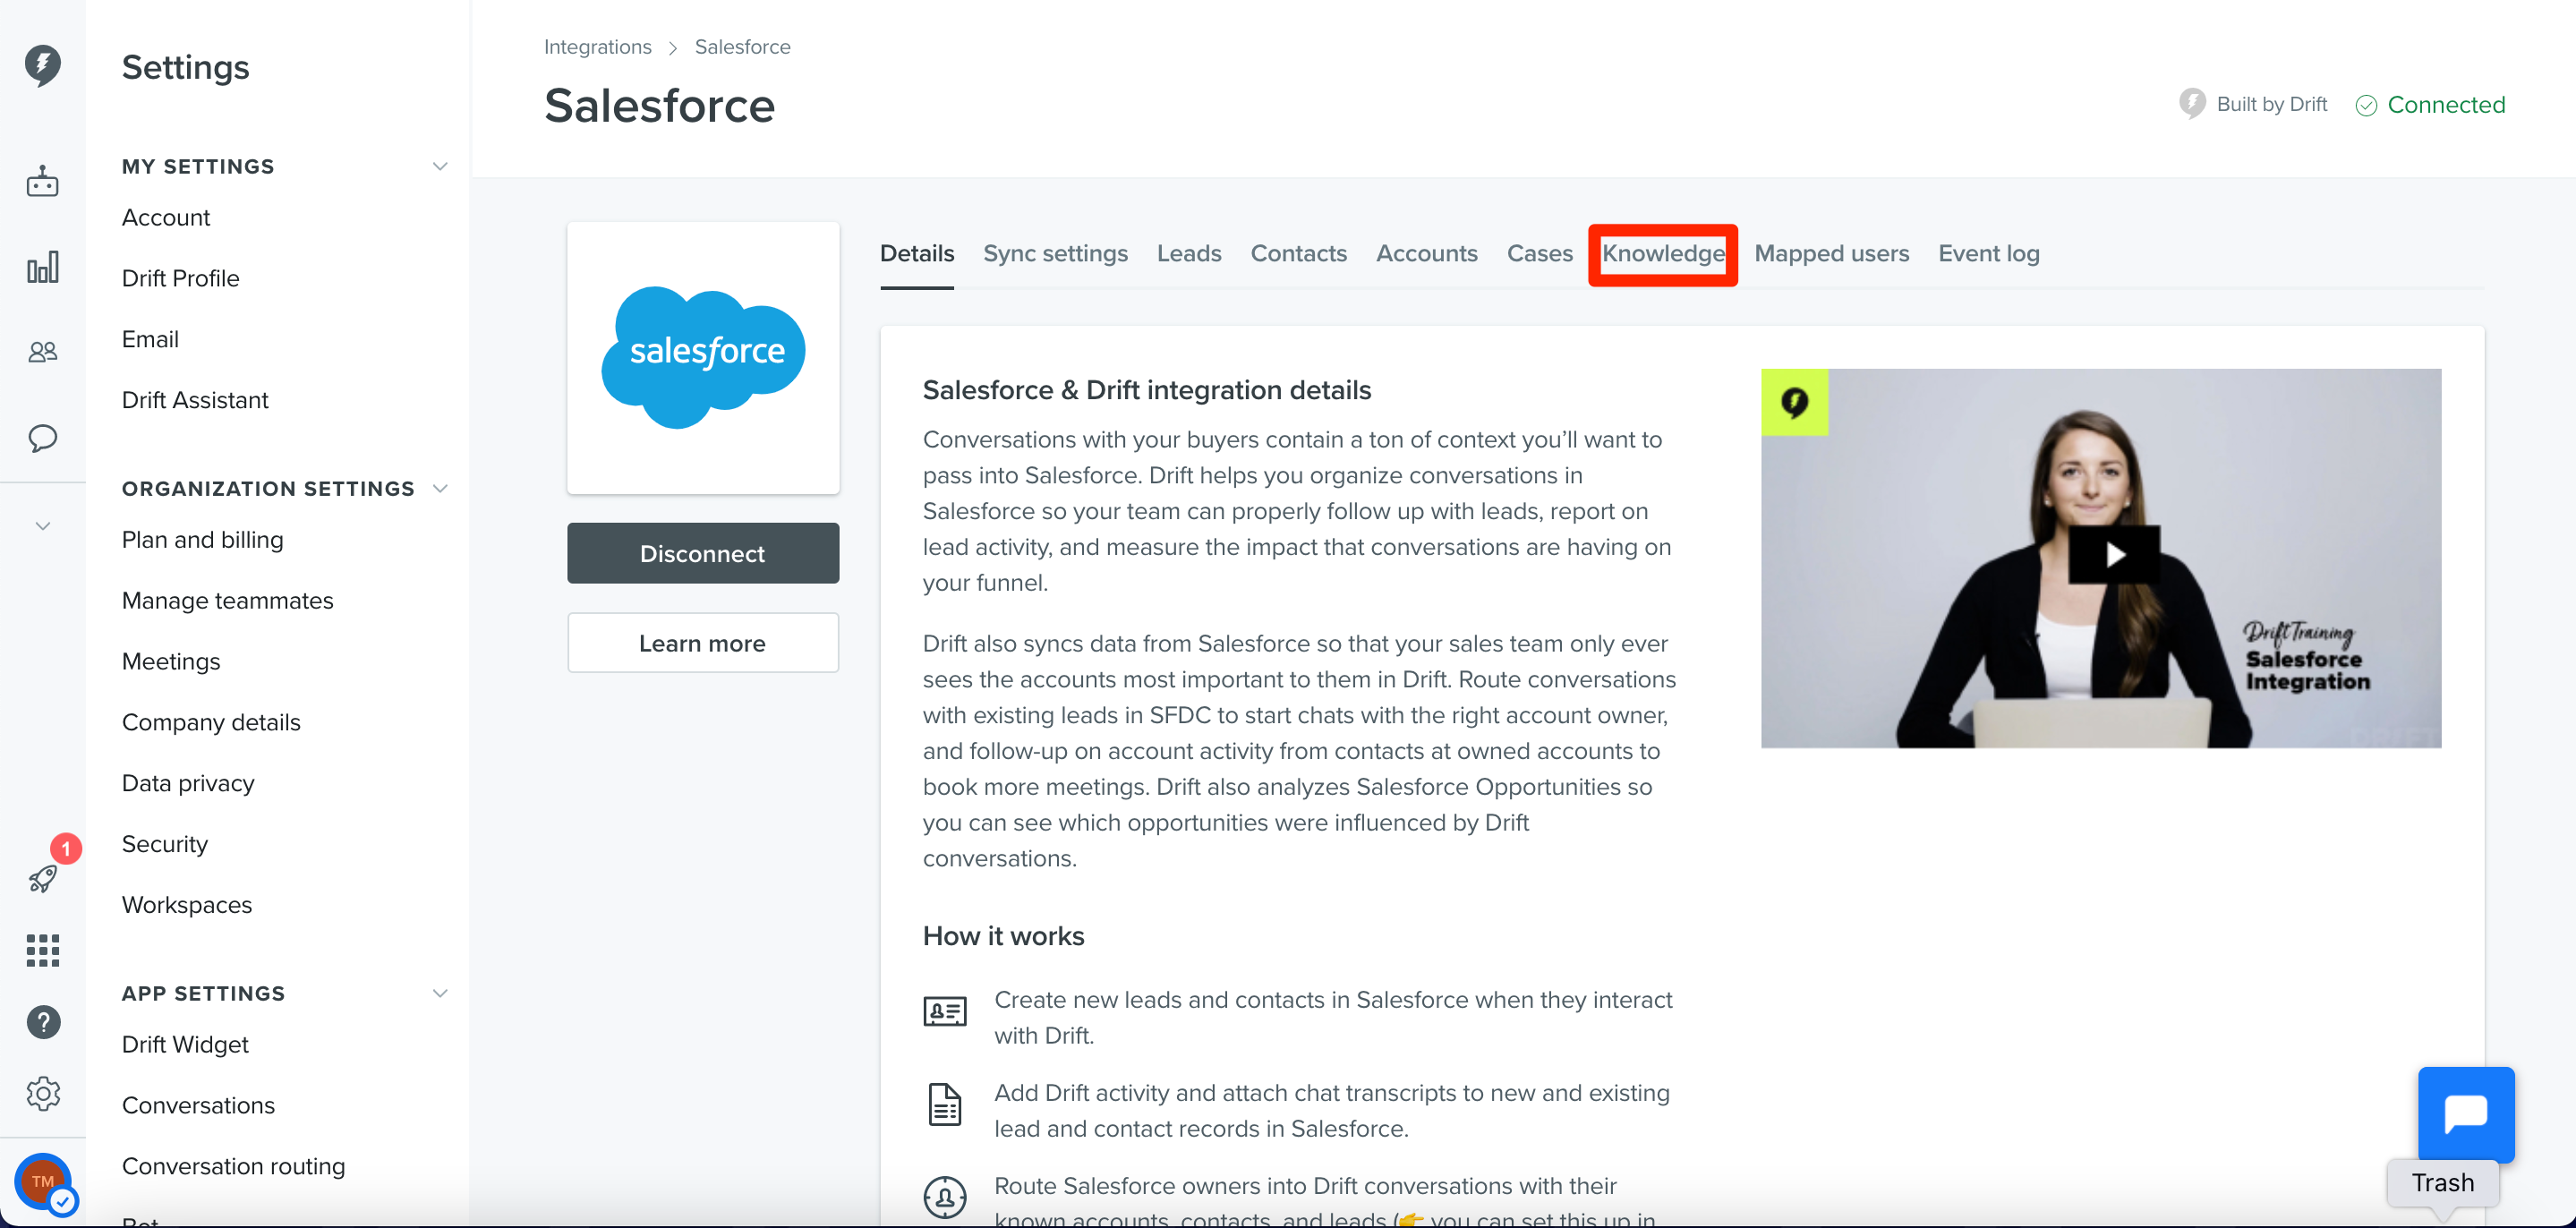Open the blue Drift chat widget
2576x1228 pixels.
click(x=2465, y=1114)
